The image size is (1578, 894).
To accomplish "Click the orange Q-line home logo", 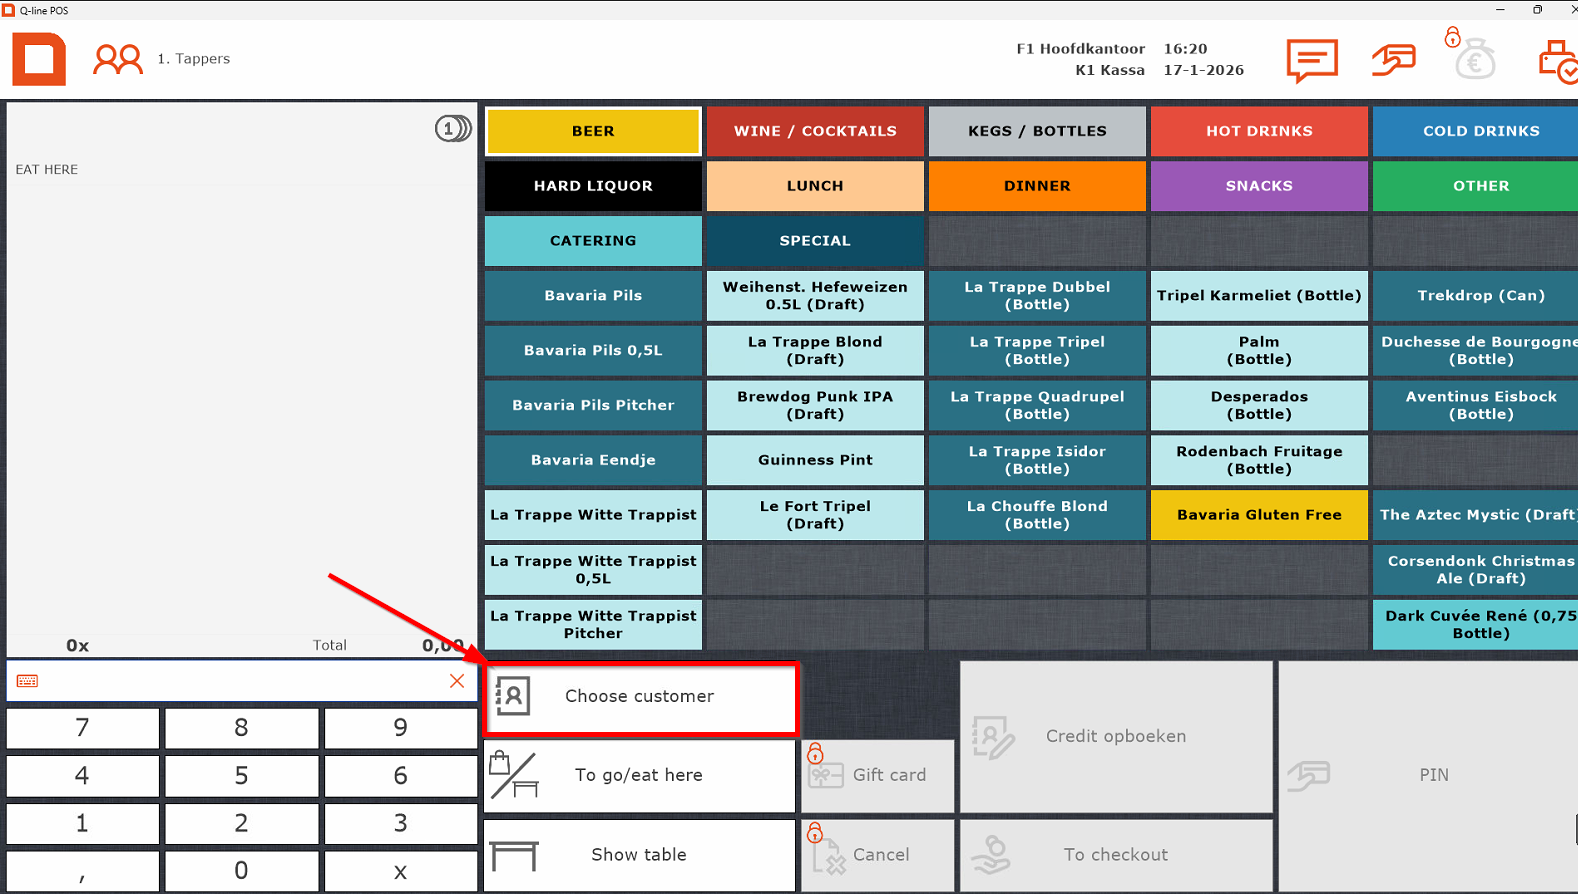I will pos(39,59).
